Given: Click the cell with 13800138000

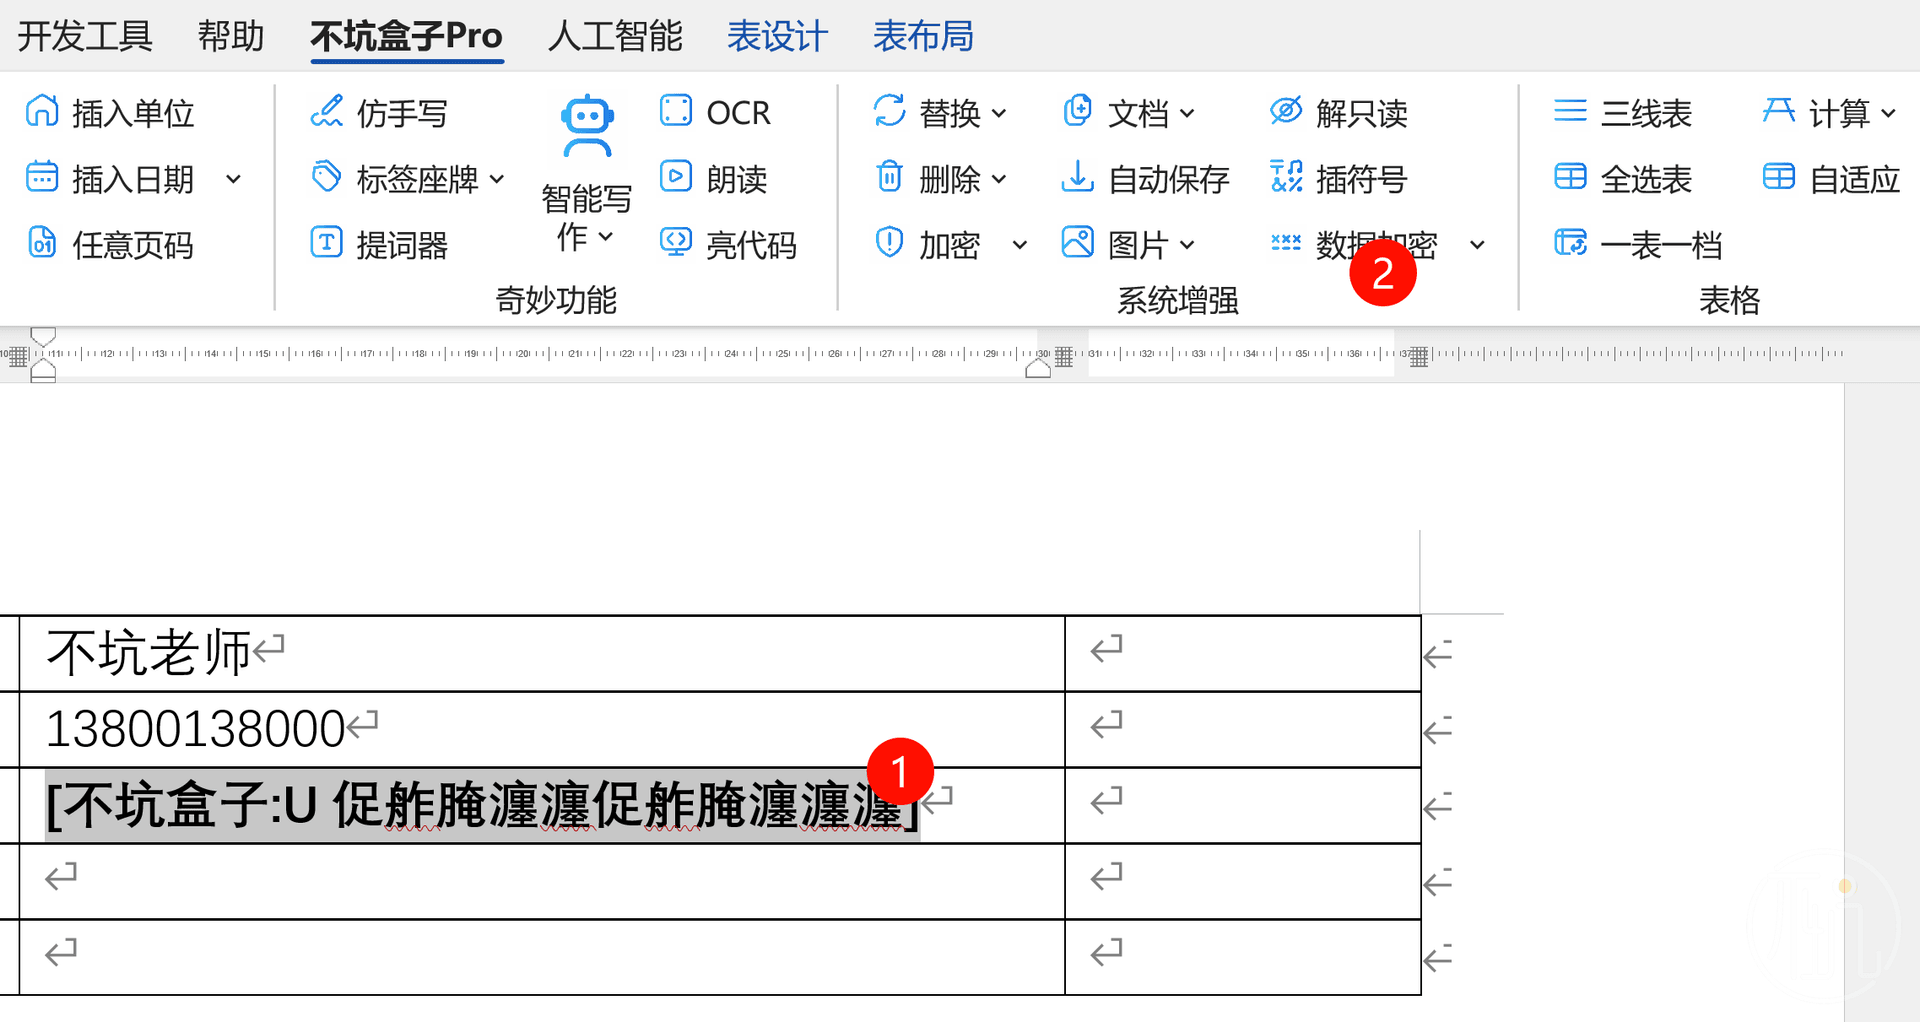Looking at the screenshot, I should pyautogui.click(x=542, y=729).
